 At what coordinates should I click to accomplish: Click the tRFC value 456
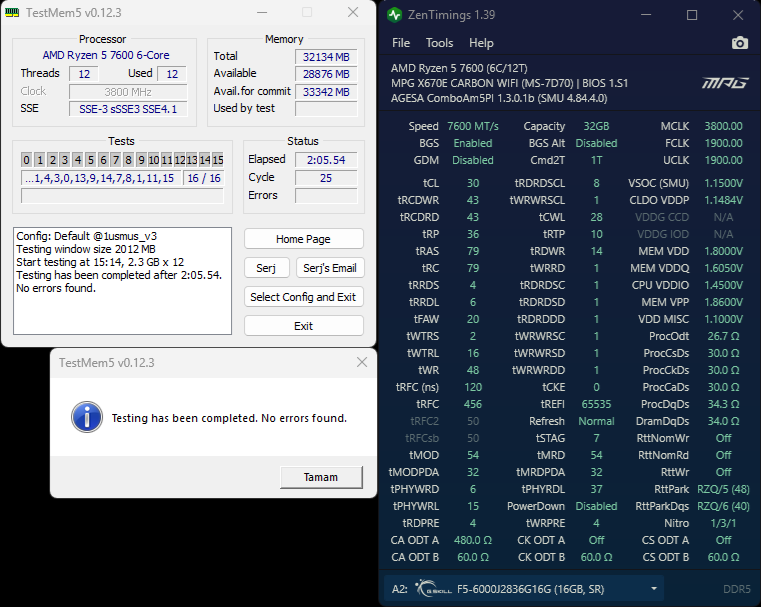point(473,404)
